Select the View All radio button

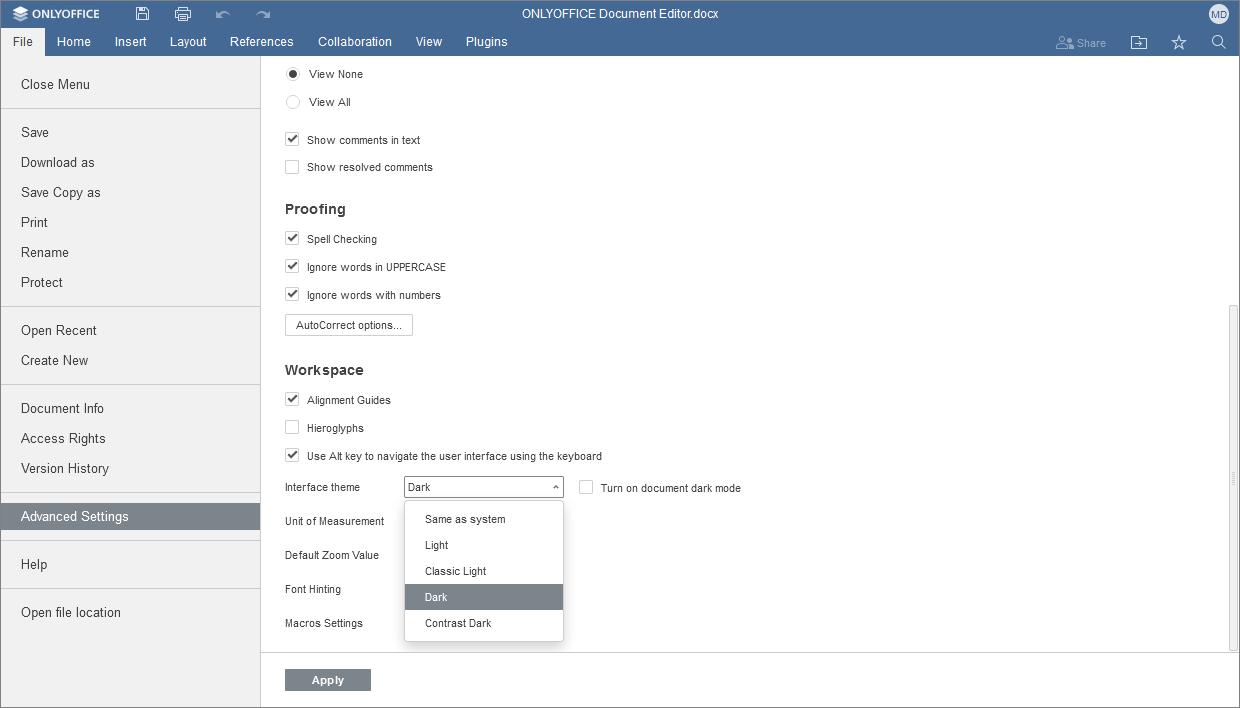coord(293,102)
